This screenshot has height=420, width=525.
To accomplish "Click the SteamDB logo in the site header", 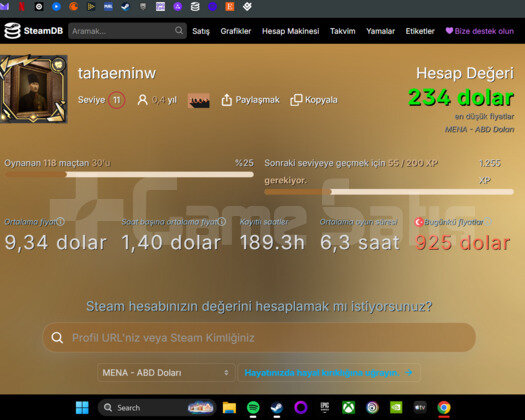I will click(x=33, y=31).
